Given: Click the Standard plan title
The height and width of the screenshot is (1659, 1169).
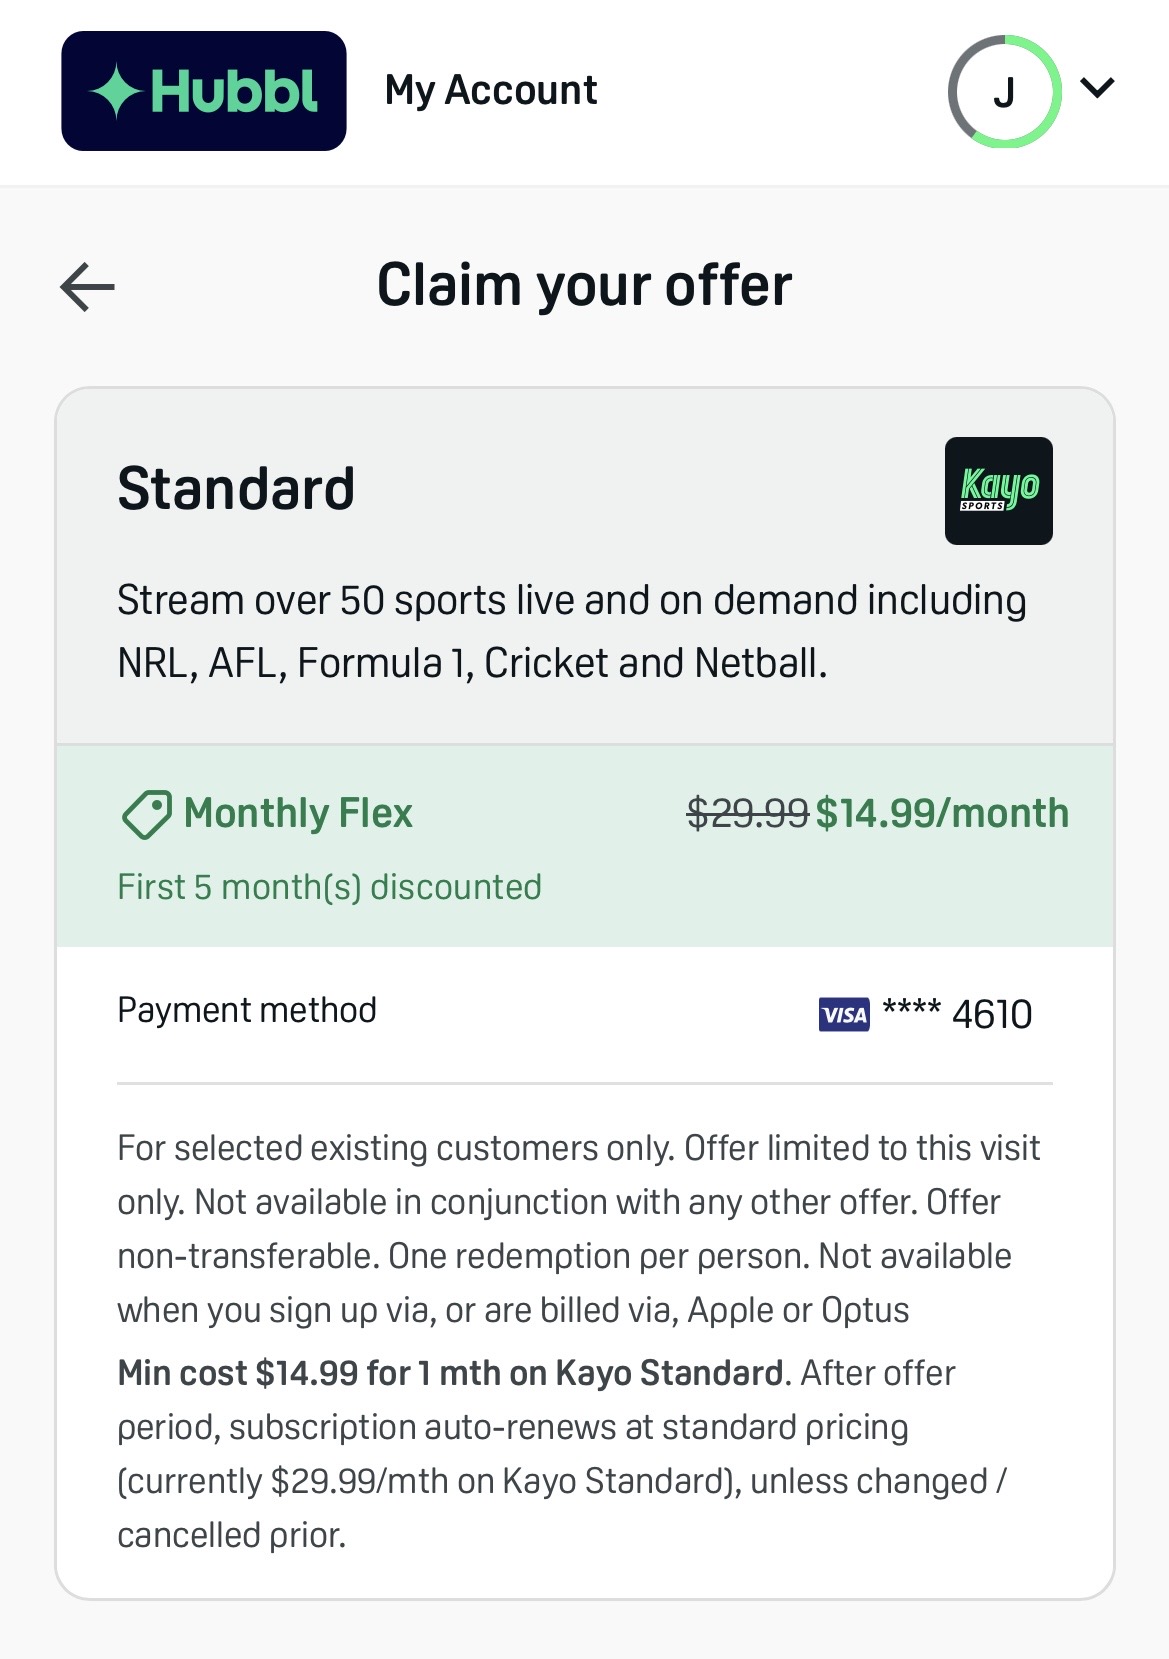Looking at the screenshot, I should coord(236,488).
